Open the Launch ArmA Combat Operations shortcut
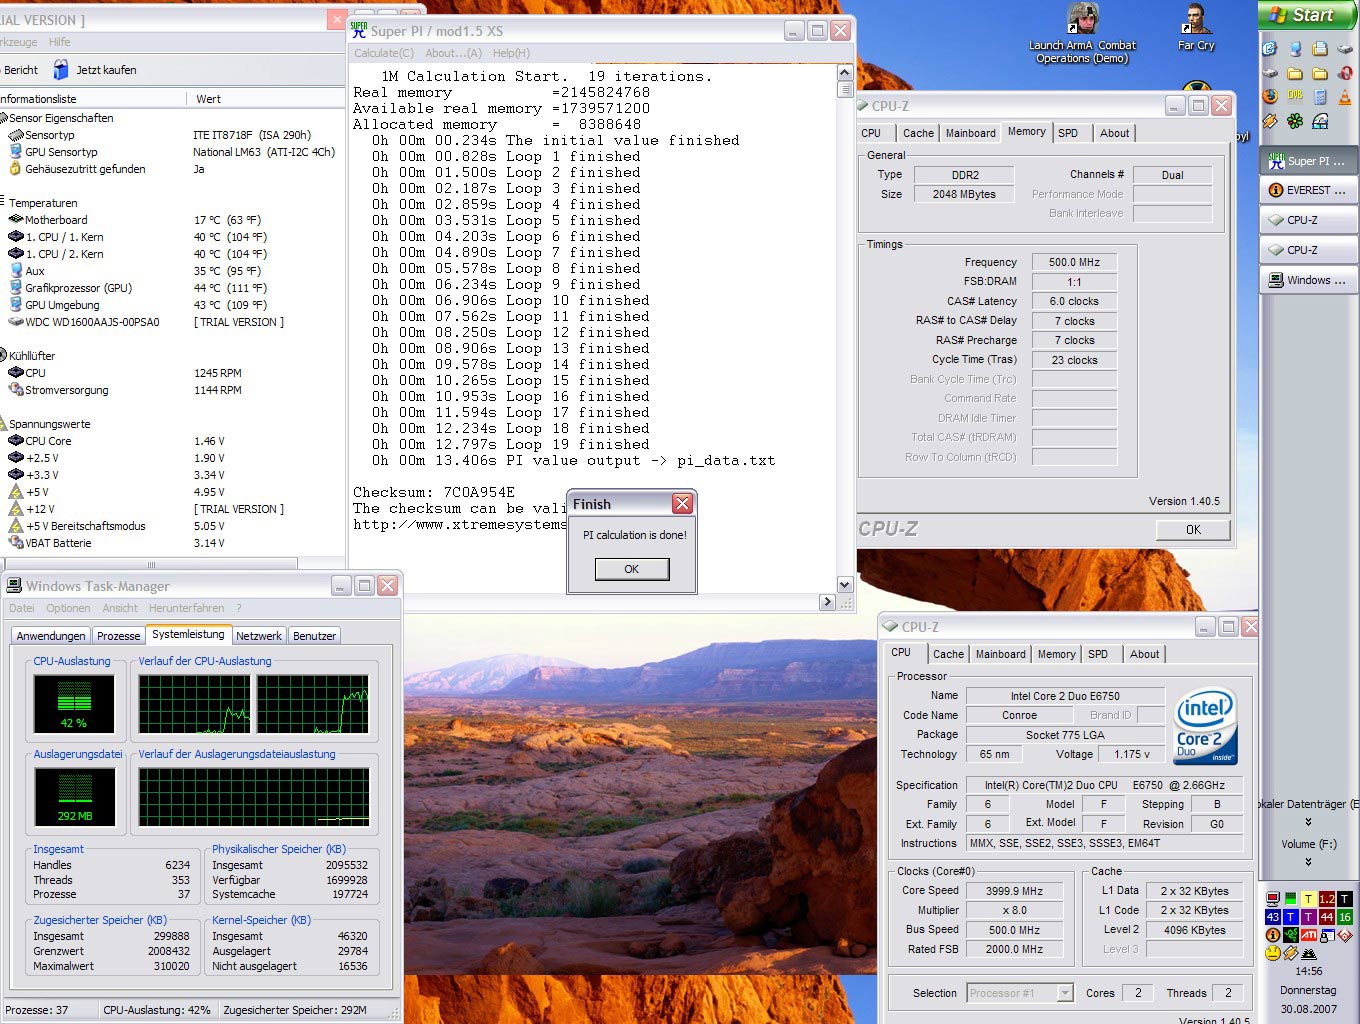Viewport: 1360px width, 1024px height. pyautogui.click(x=1082, y=33)
